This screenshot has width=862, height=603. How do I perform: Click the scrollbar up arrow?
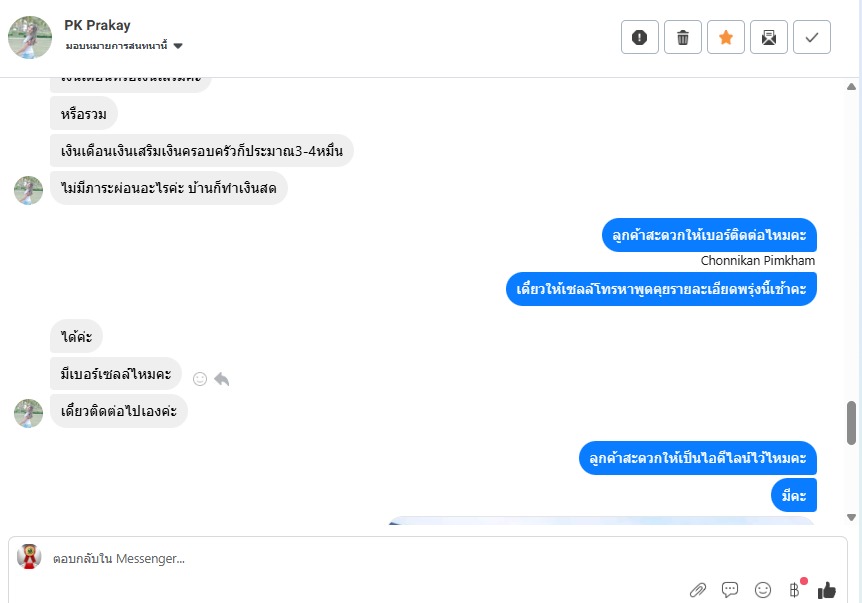pos(851,86)
